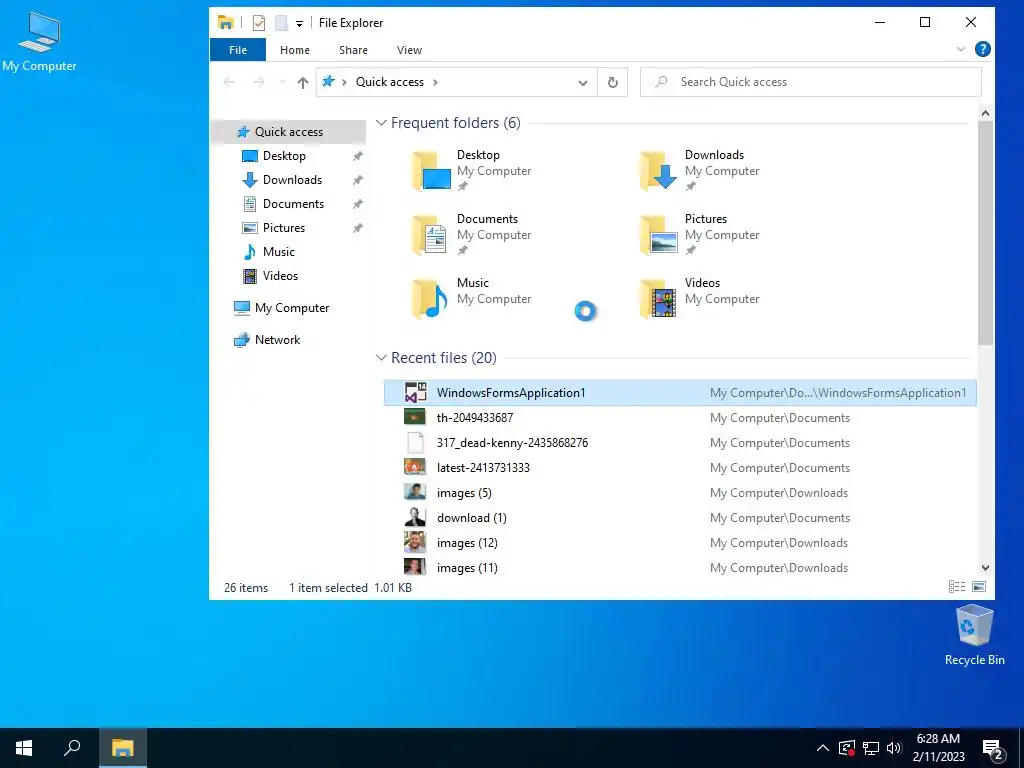
Task: Open the Desktop folder tile in Frequent folders
Action: point(473,170)
